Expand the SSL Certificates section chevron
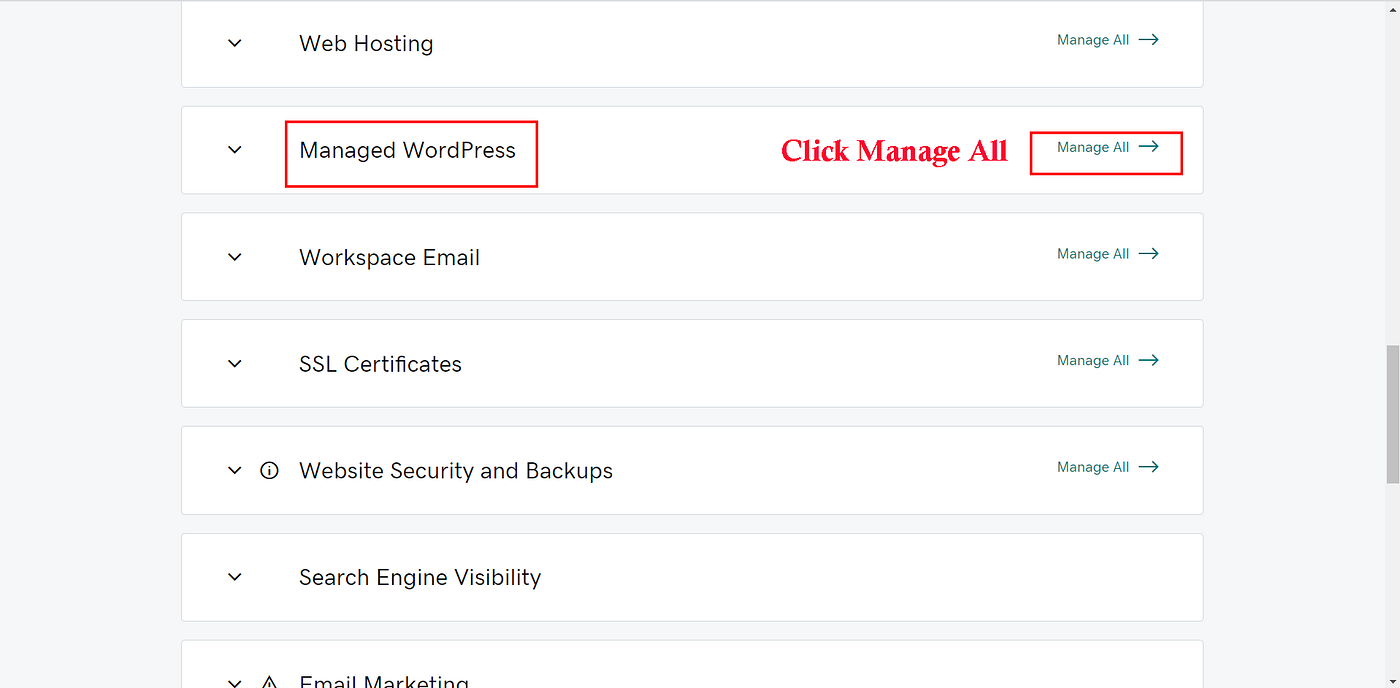 (x=235, y=364)
